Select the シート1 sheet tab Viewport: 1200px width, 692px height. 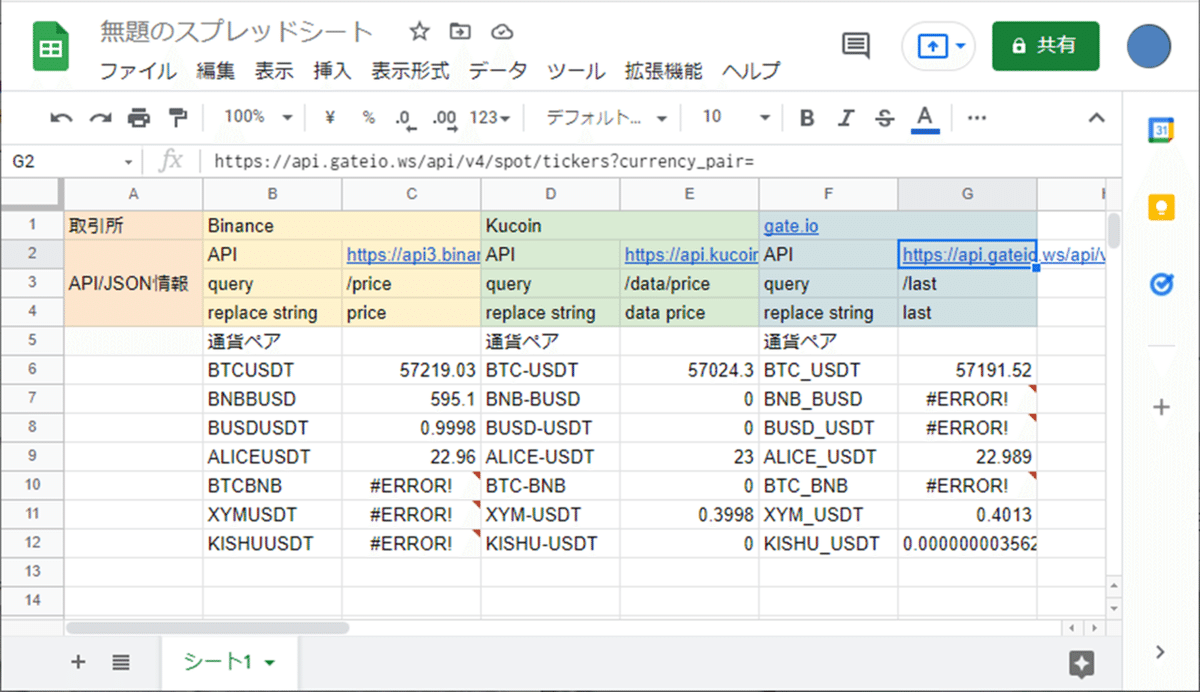[228, 661]
